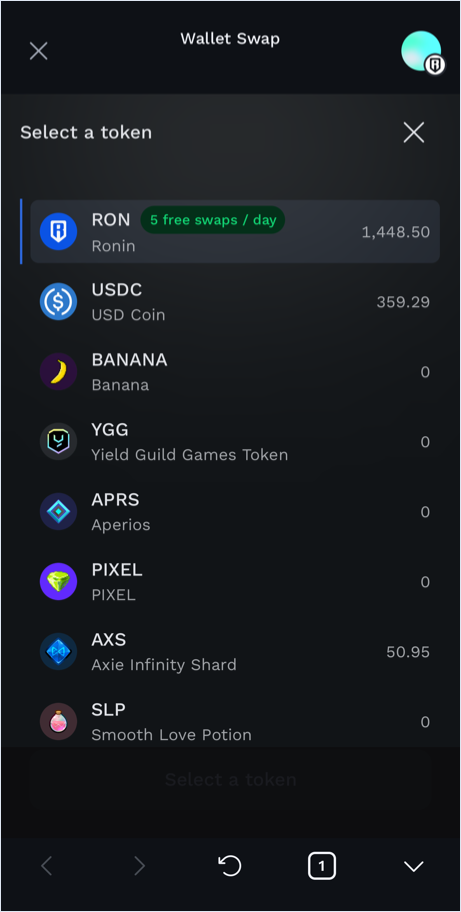Click the dimmed Select a token button
The width and height of the screenshot is (461, 912).
[x=230, y=779]
